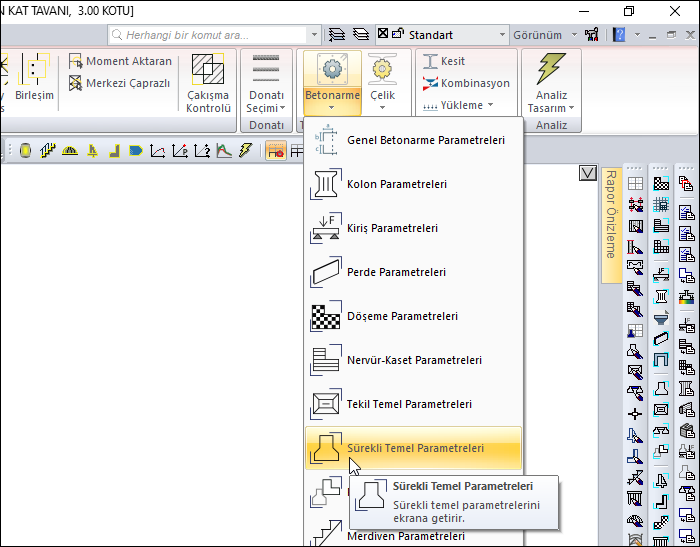This screenshot has height=547, width=700.
Task: Click the Perde Parametreleri wall icon
Action: [326, 272]
